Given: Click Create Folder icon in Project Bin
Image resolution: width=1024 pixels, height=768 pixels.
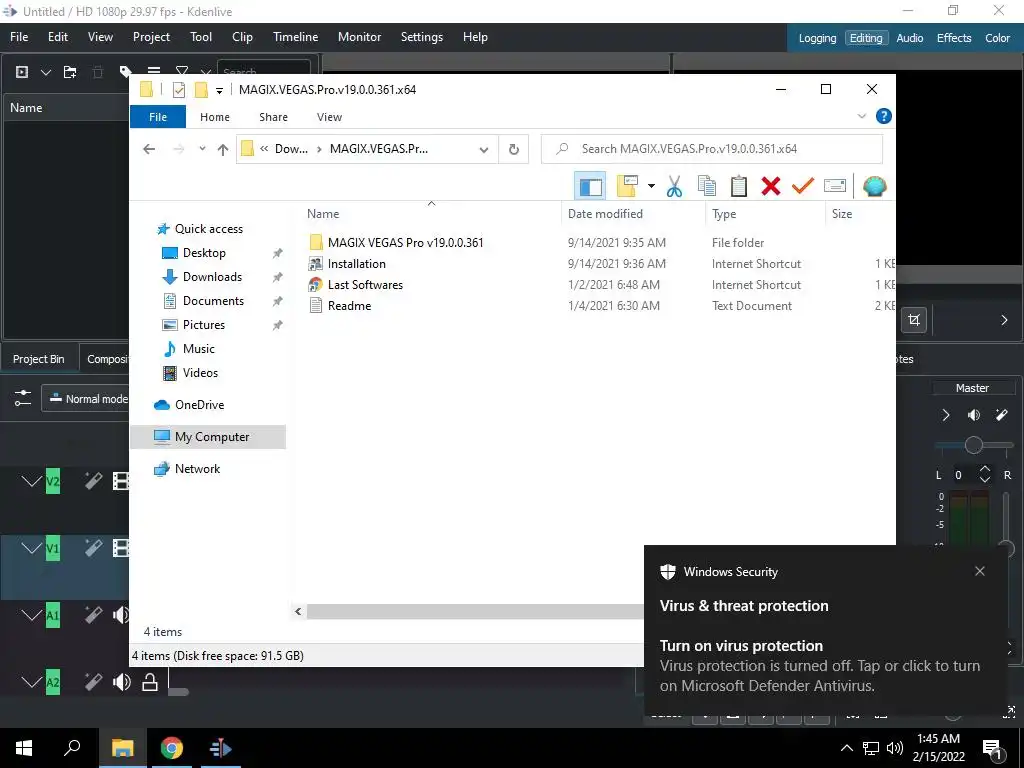Looking at the screenshot, I should click(70, 72).
